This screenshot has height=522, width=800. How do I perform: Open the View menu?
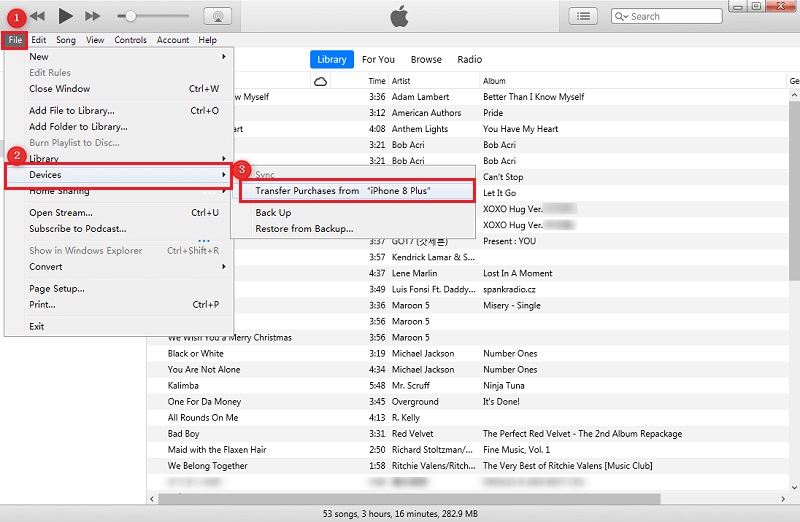point(95,40)
